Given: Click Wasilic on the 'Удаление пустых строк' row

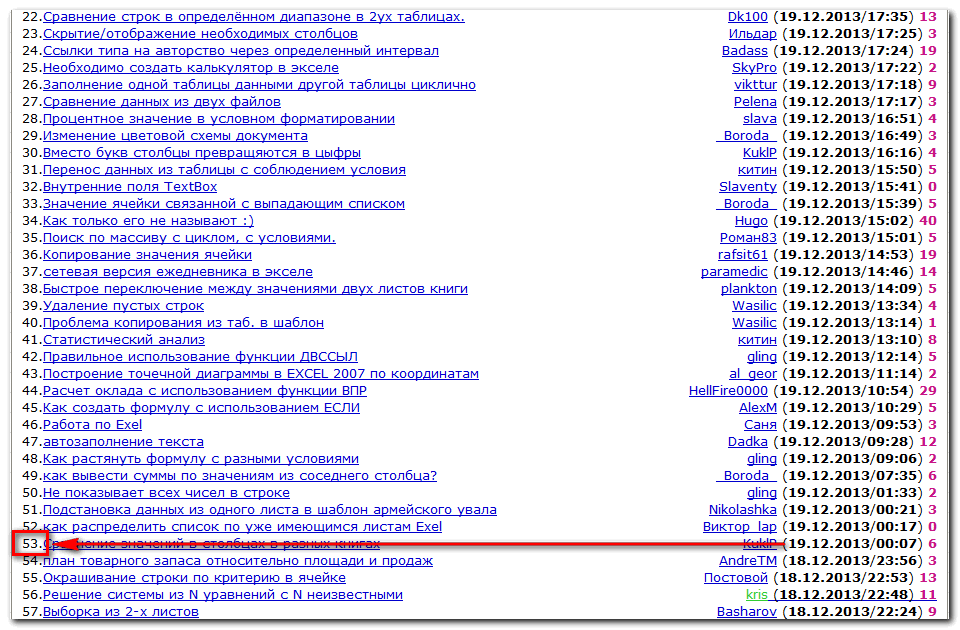Looking at the screenshot, I should point(754,306).
